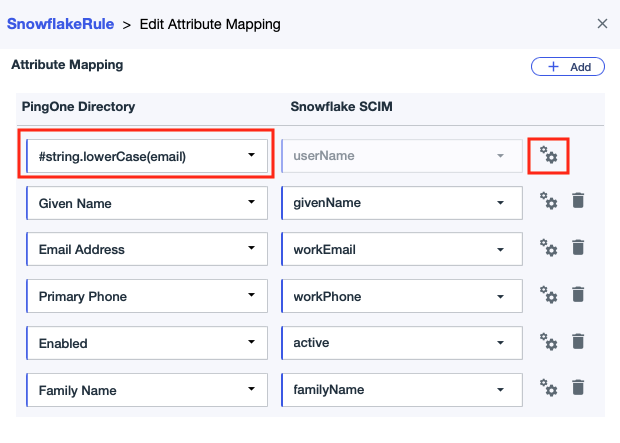Delete the active attribute mapping

pos(578,342)
